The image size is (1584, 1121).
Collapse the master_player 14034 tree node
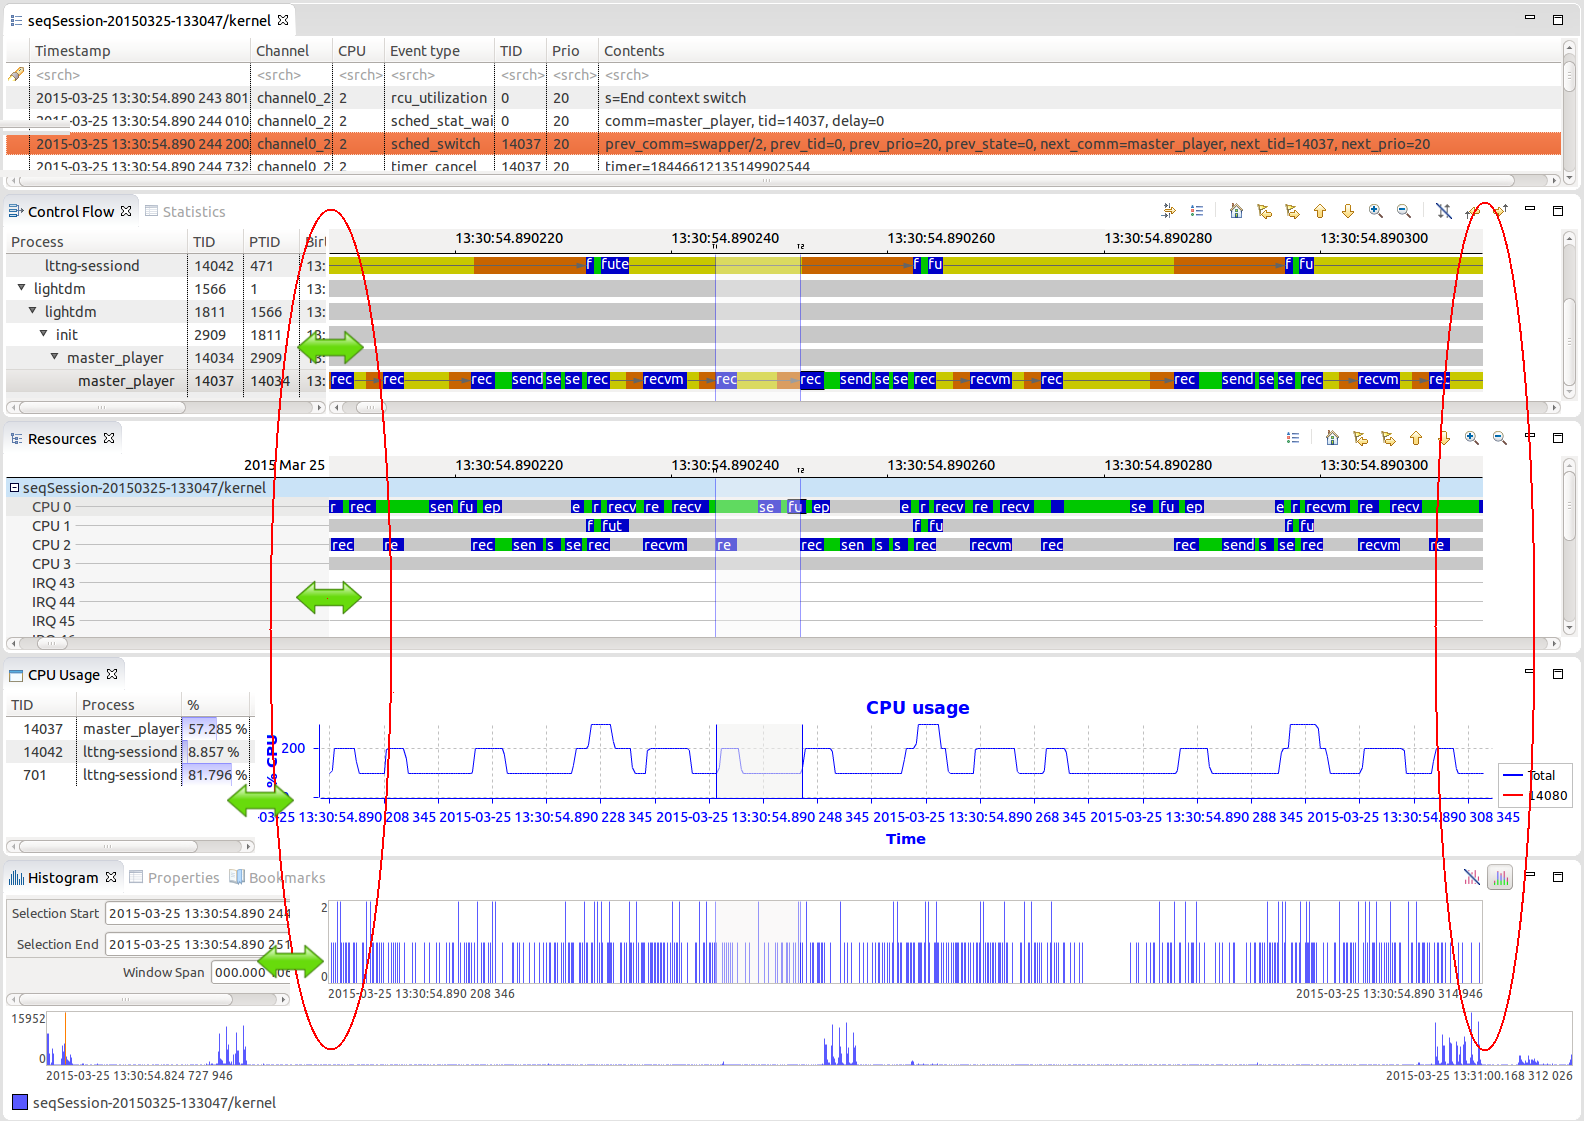pyautogui.click(x=55, y=357)
